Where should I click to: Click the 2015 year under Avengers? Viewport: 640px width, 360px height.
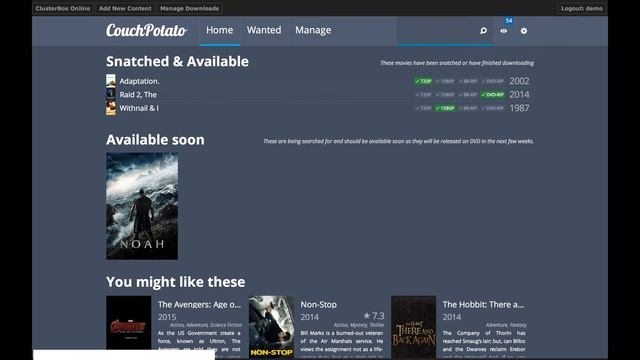pos(167,317)
